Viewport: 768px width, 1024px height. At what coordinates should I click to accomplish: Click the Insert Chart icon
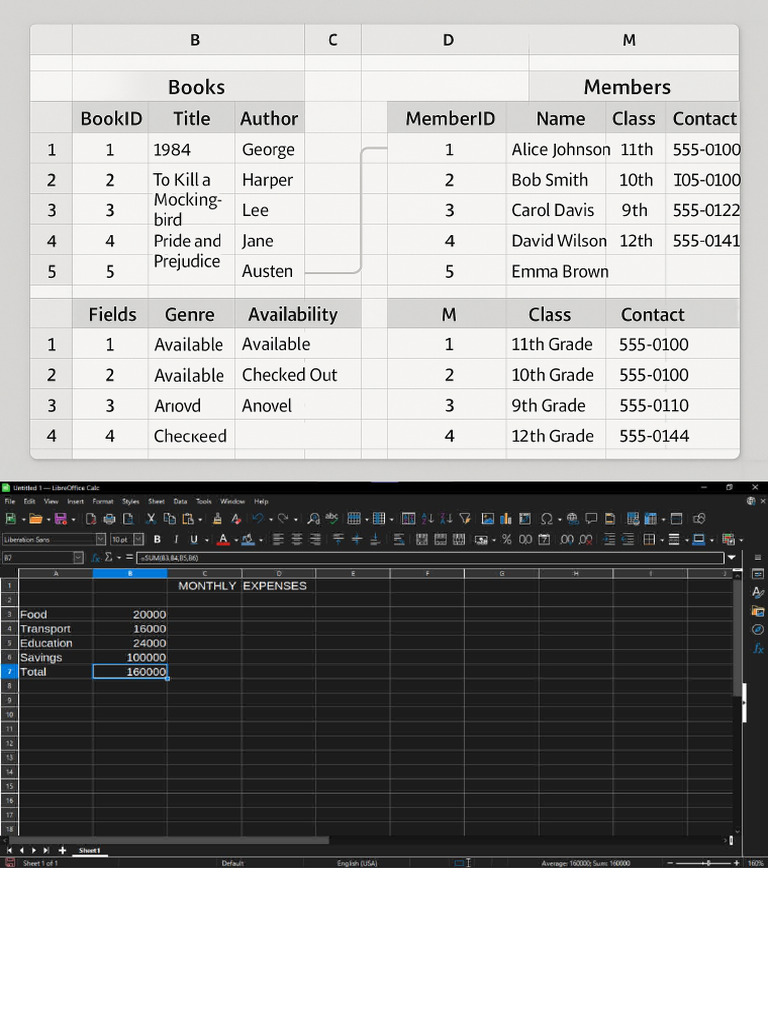tap(505, 519)
